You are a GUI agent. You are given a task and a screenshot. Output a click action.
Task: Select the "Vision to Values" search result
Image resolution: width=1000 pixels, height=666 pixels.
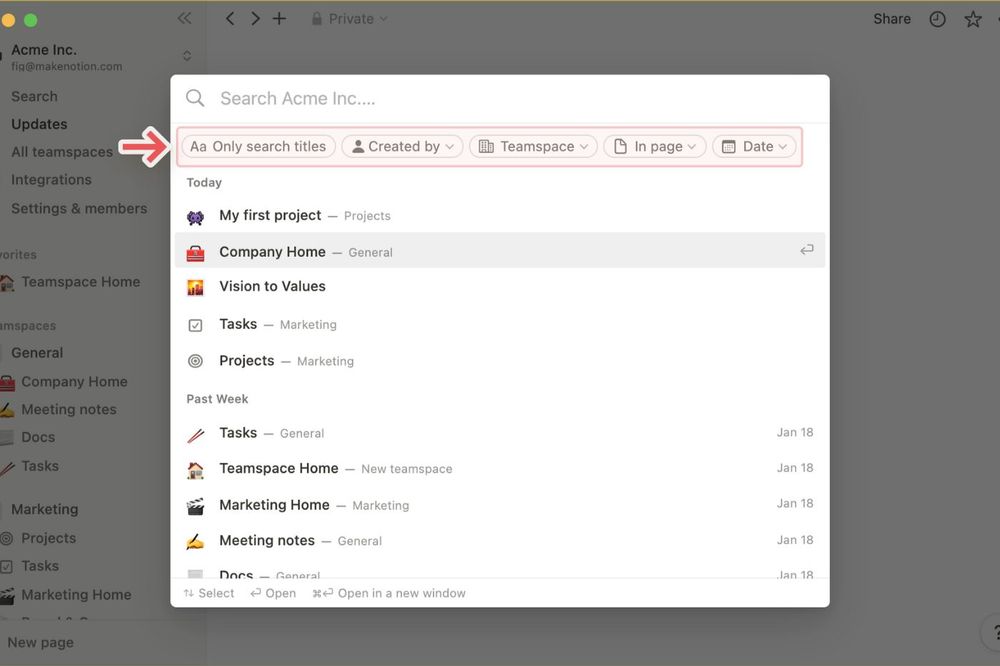[272, 286]
